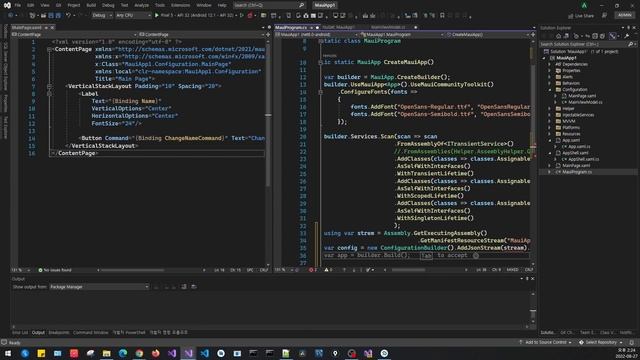The height and width of the screenshot is (360, 640).
Task: Click Solution Explorer pin icon
Action: click(x=629, y=28)
